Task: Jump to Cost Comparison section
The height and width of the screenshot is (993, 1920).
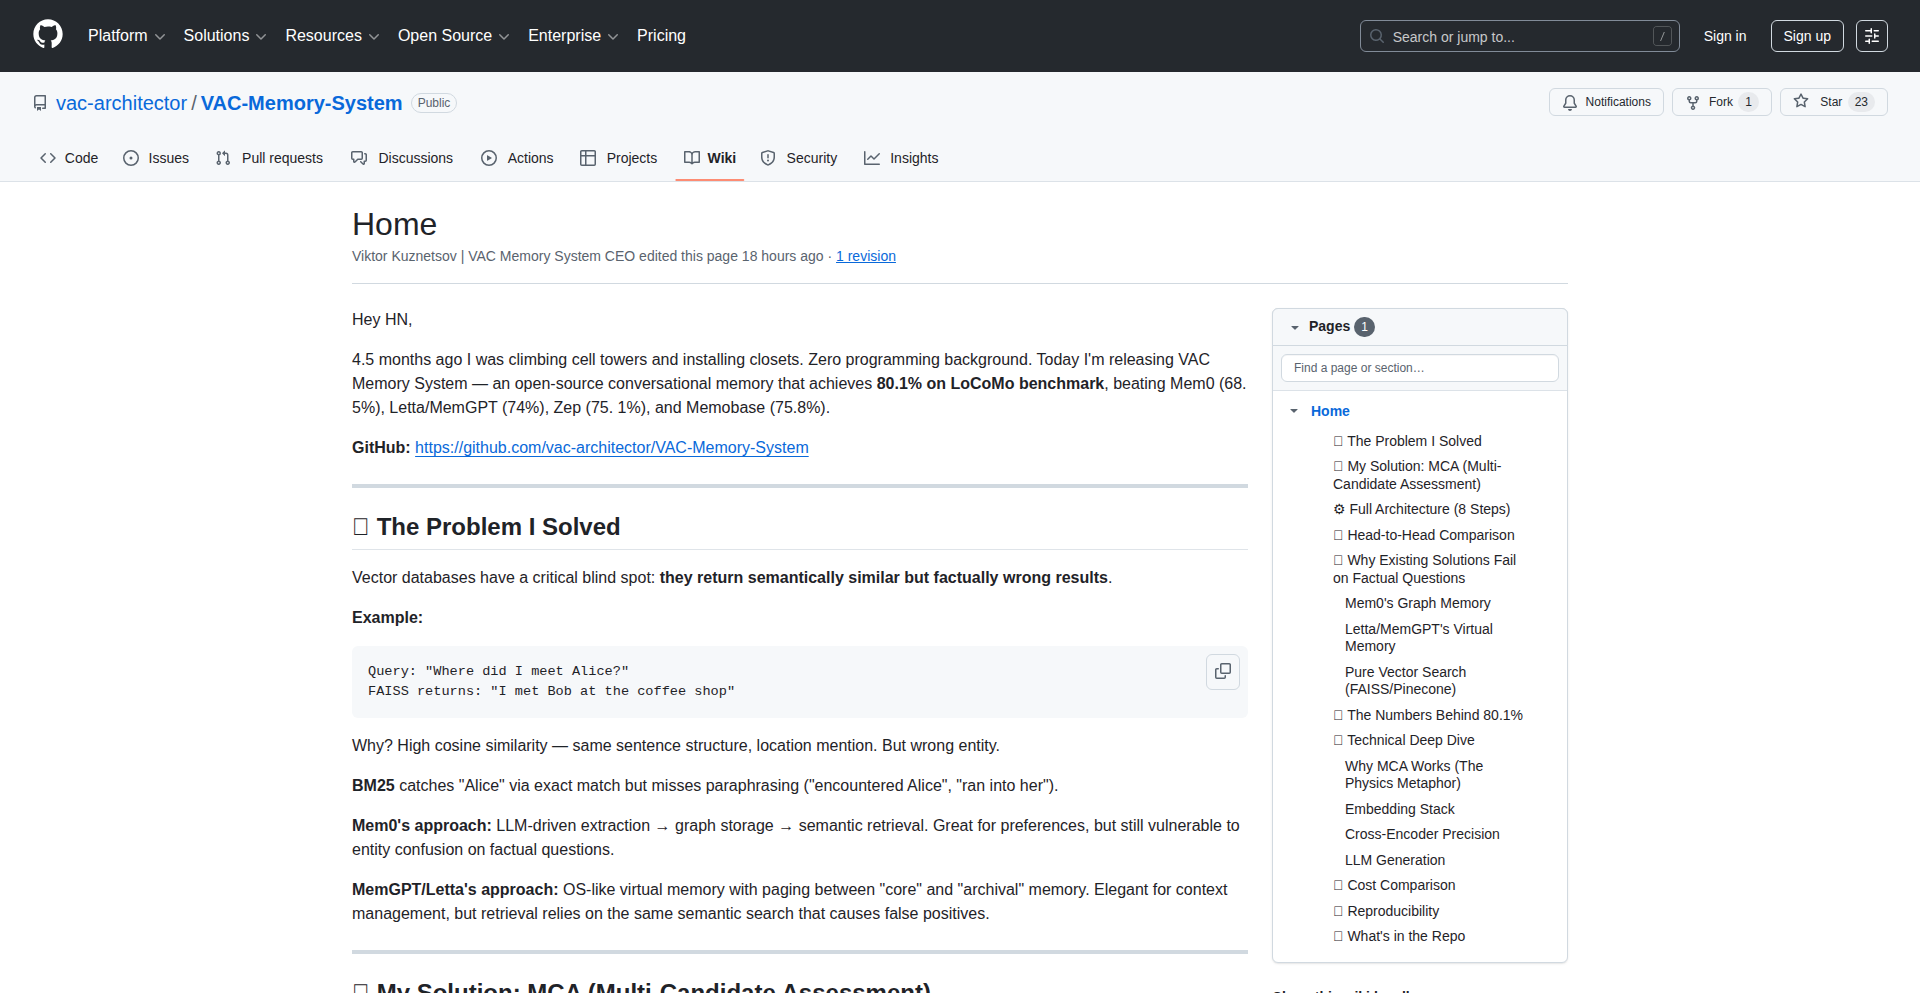Action: click(1394, 885)
